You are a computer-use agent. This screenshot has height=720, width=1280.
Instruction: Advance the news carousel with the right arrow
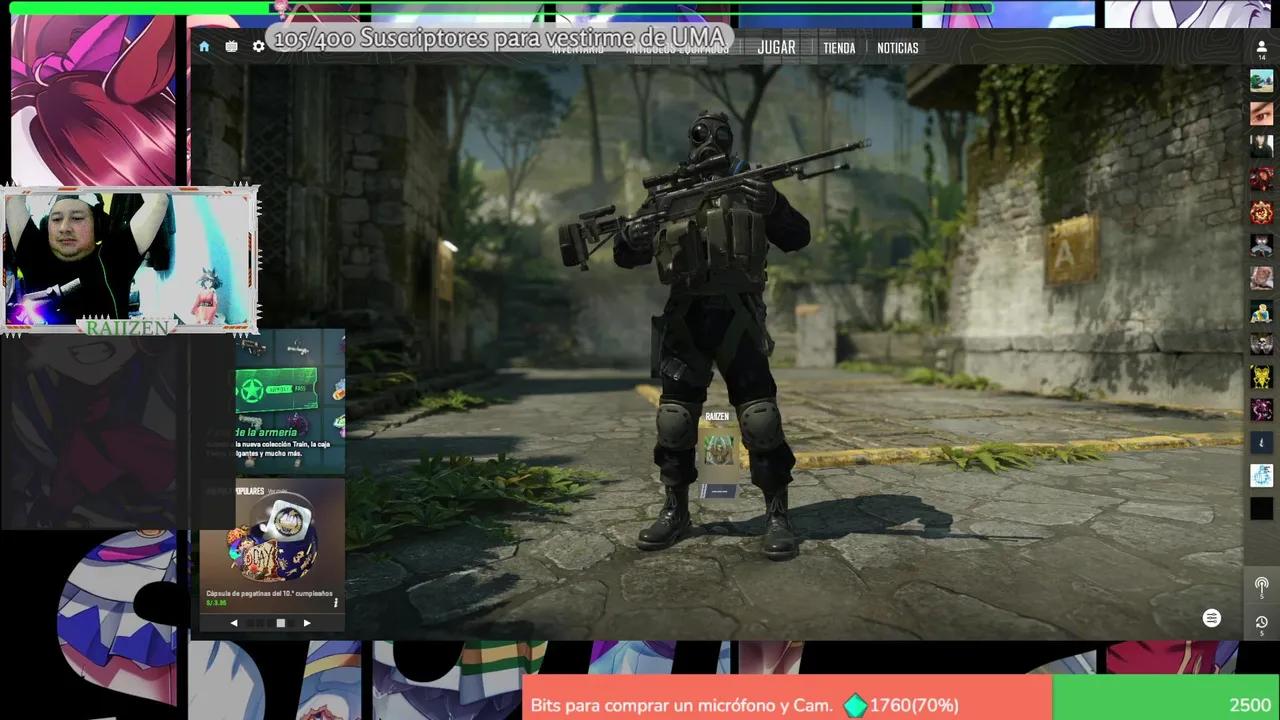[307, 621]
